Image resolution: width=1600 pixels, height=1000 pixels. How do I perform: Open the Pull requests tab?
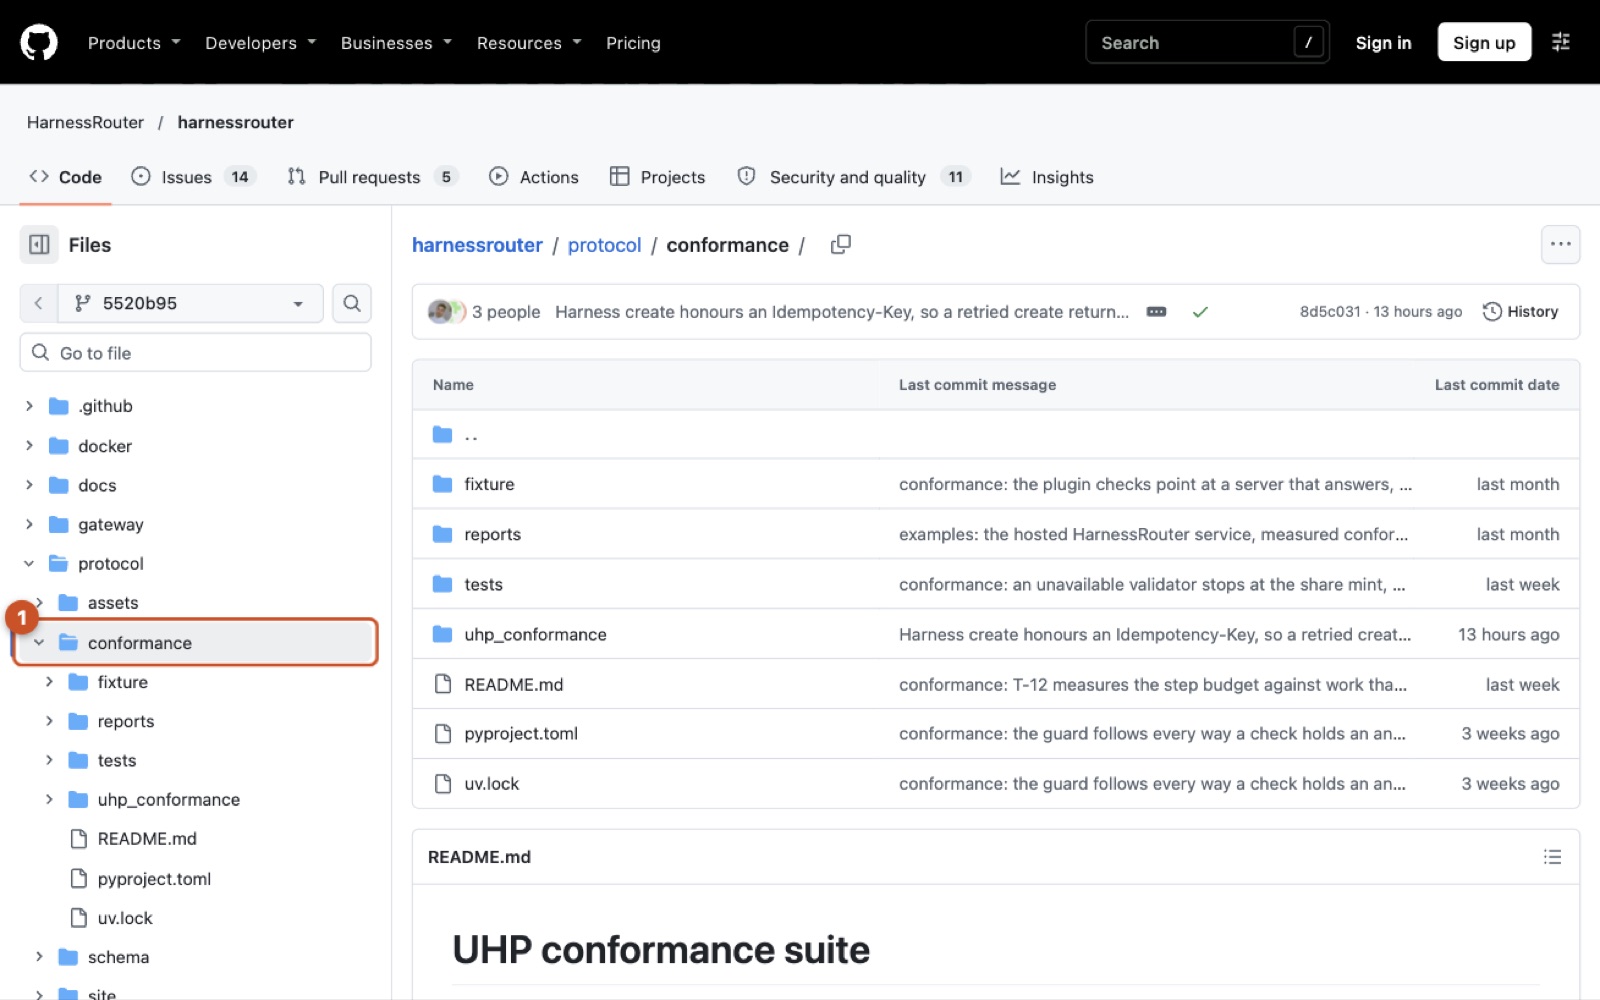372,177
